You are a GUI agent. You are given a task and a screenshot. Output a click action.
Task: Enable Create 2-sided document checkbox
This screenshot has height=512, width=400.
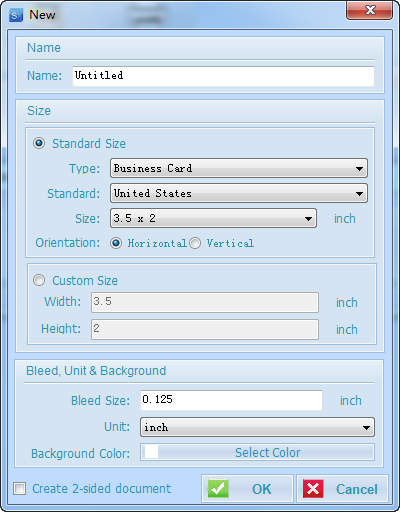[x=19, y=489]
